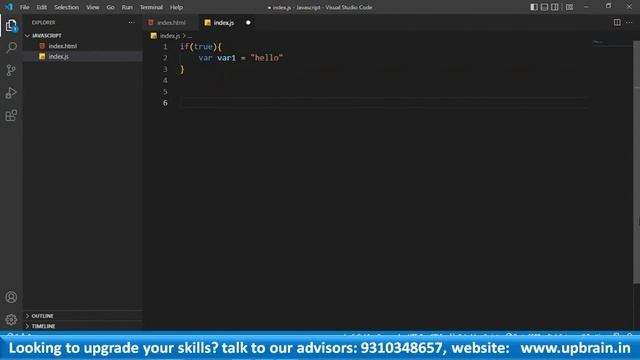
Task: Open the Run menu
Action: click(x=127, y=7)
